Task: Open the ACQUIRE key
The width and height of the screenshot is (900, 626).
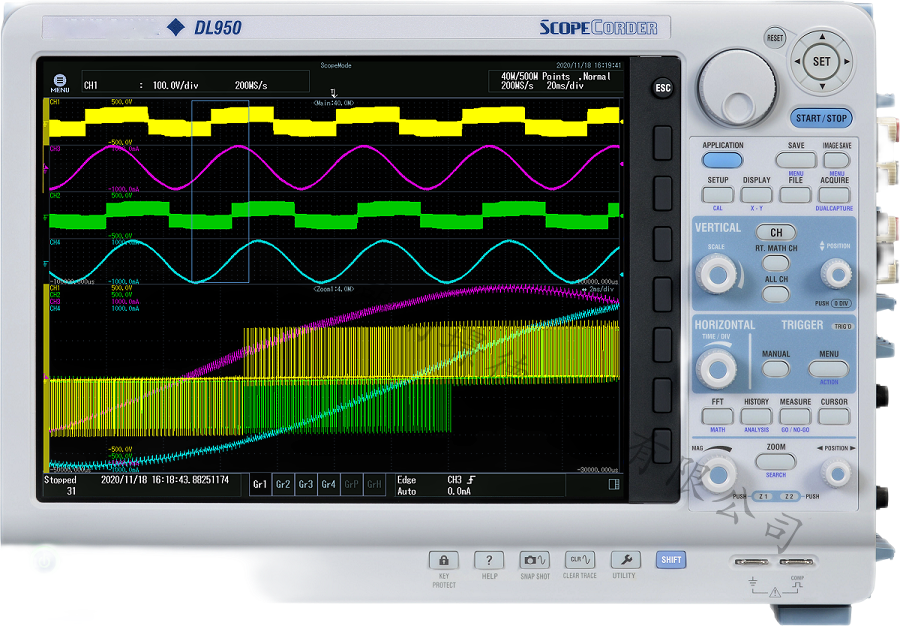Action: 835,195
